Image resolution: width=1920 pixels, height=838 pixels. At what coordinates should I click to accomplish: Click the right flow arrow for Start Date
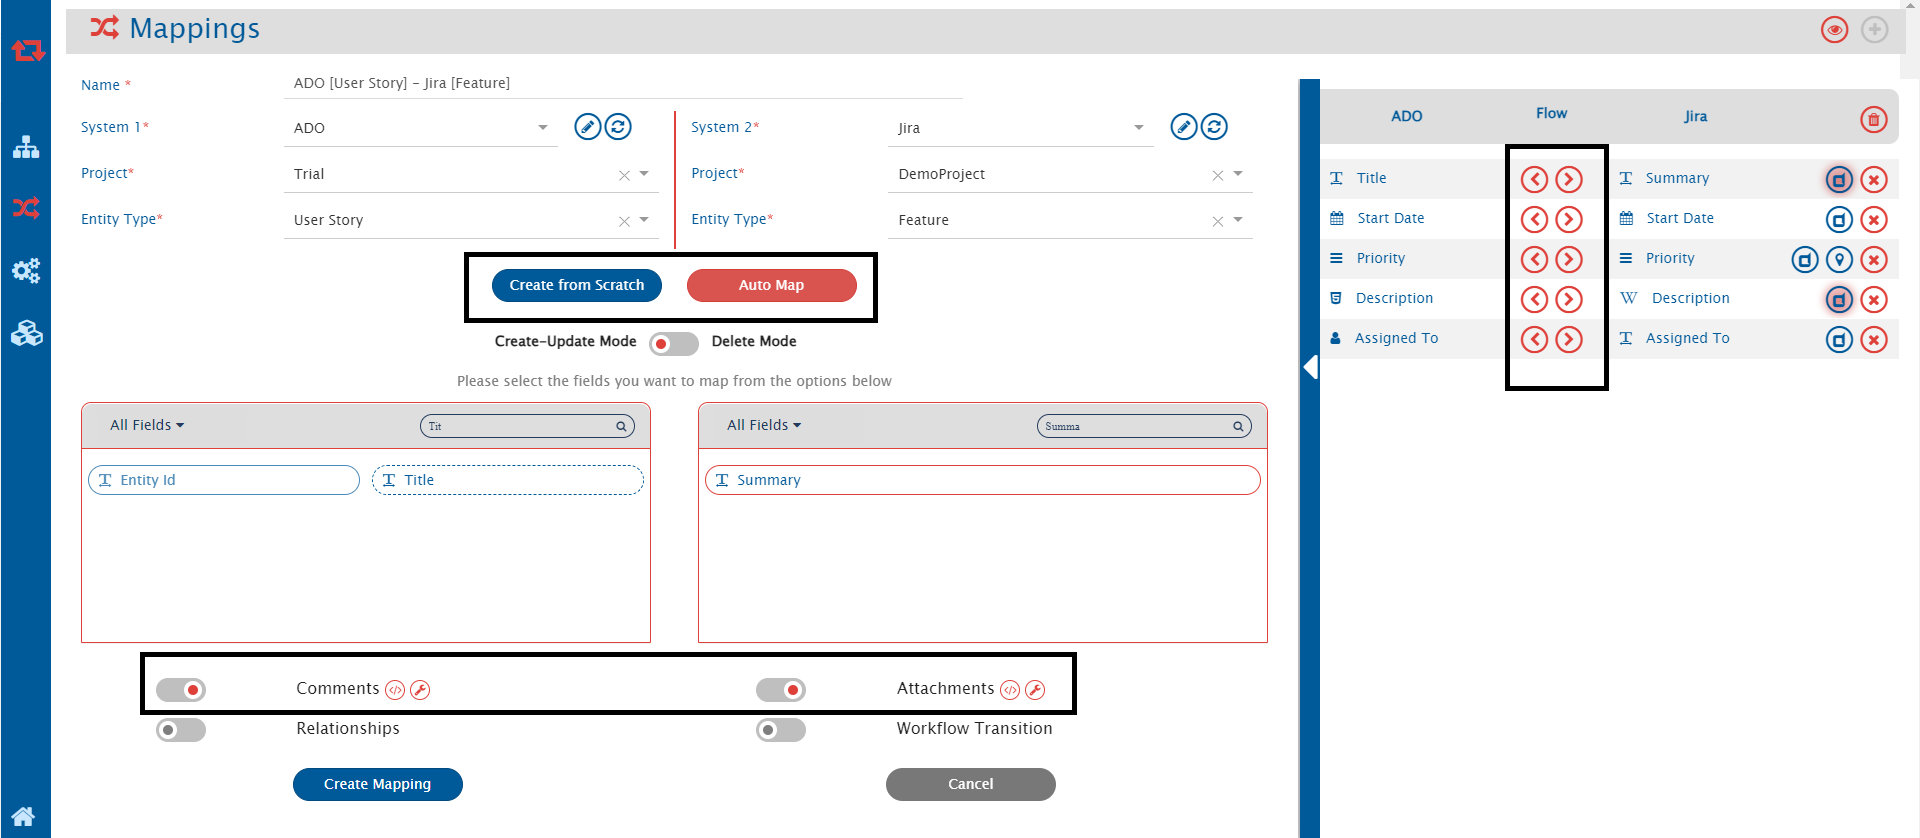pyautogui.click(x=1569, y=220)
